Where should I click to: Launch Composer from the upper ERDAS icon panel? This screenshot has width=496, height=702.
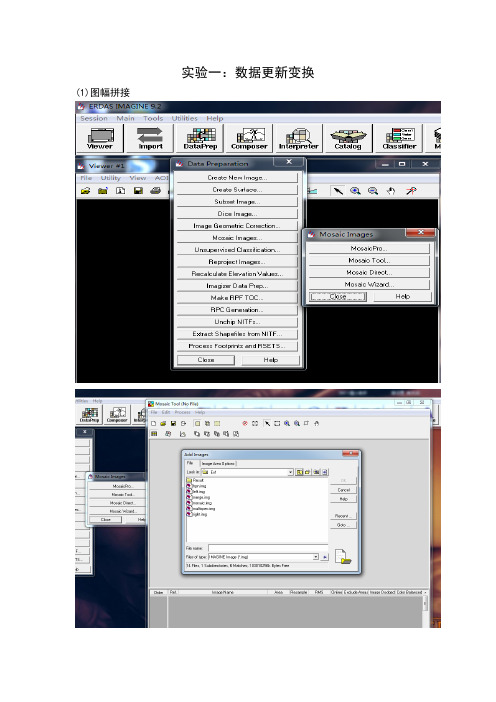coord(249,138)
